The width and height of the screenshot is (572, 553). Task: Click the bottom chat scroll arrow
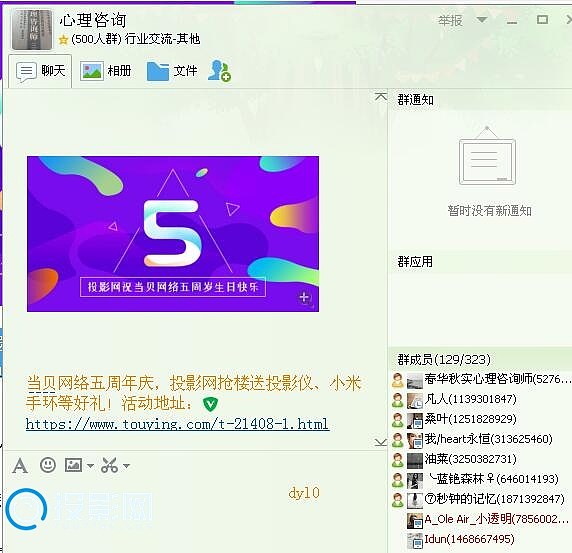pos(380,442)
